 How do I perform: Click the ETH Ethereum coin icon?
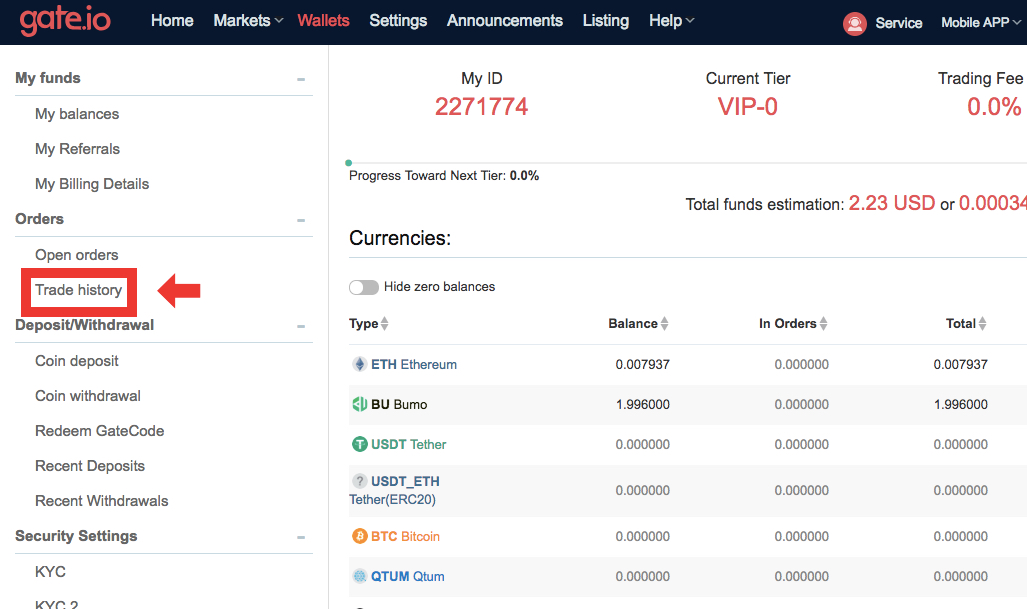click(x=360, y=364)
